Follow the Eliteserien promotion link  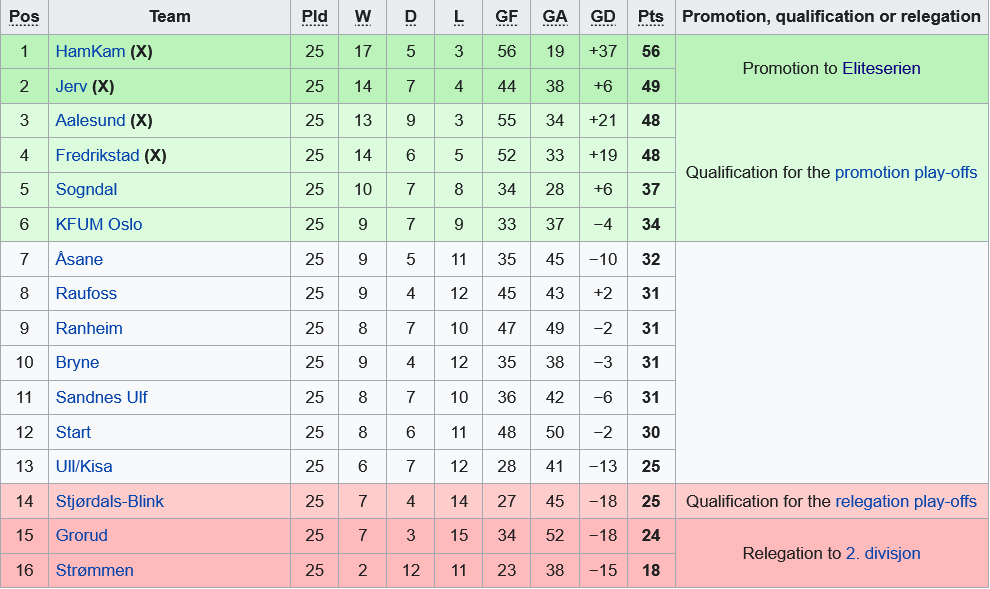pyautogui.click(x=881, y=68)
